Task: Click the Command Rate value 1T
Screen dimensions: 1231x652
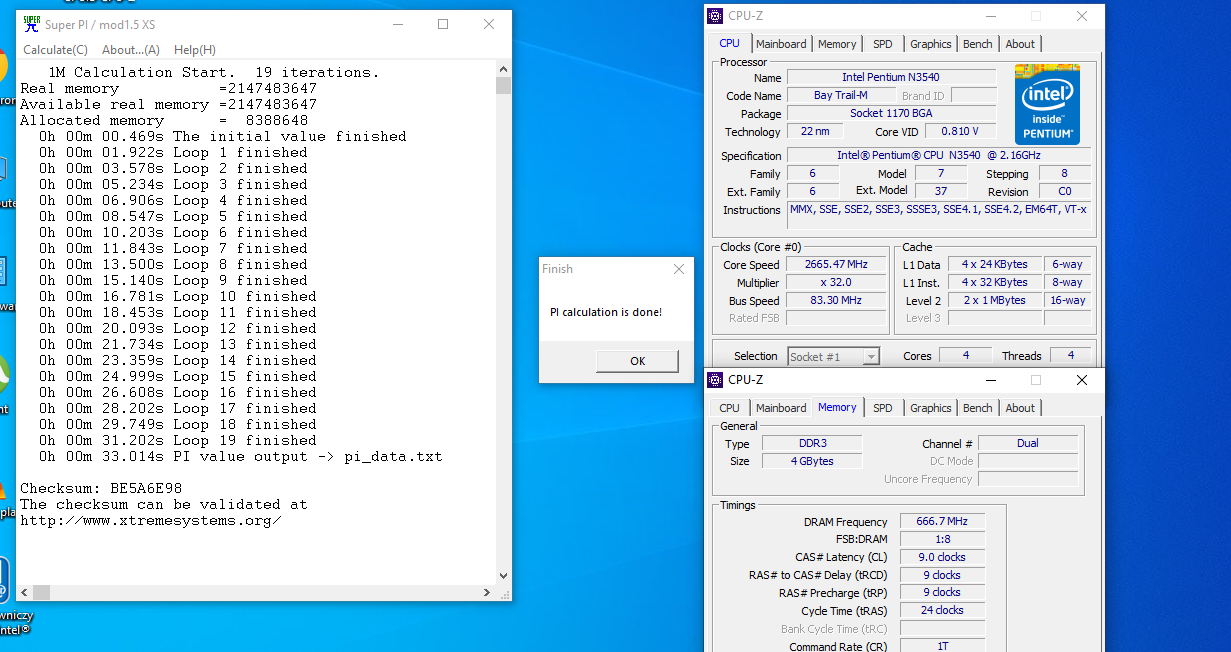Action: coord(942,647)
